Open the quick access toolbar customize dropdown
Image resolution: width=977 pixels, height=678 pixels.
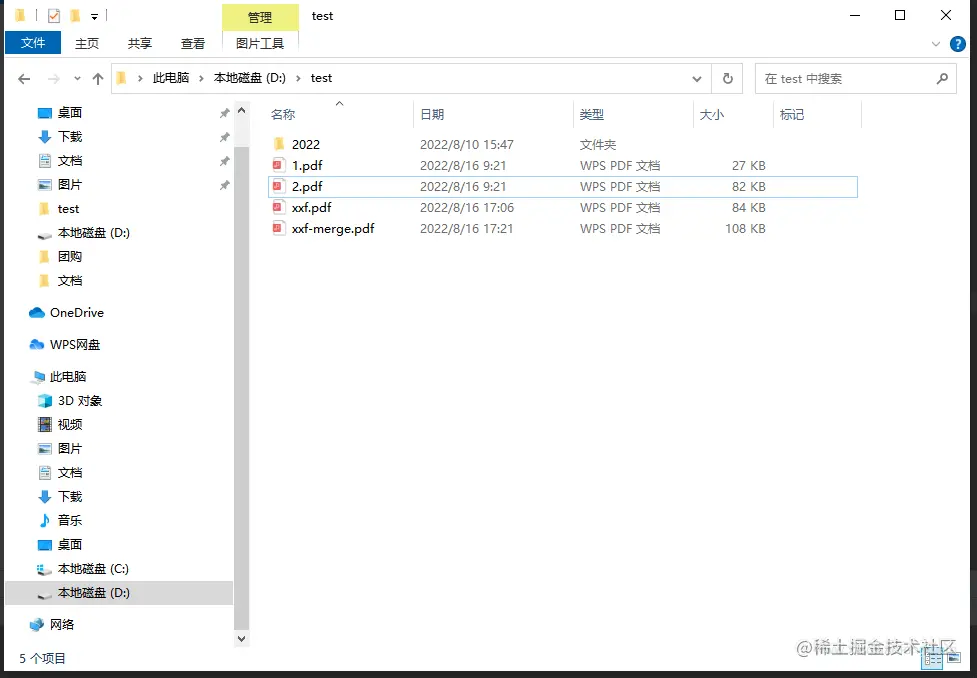pyautogui.click(x=95, y=16)
